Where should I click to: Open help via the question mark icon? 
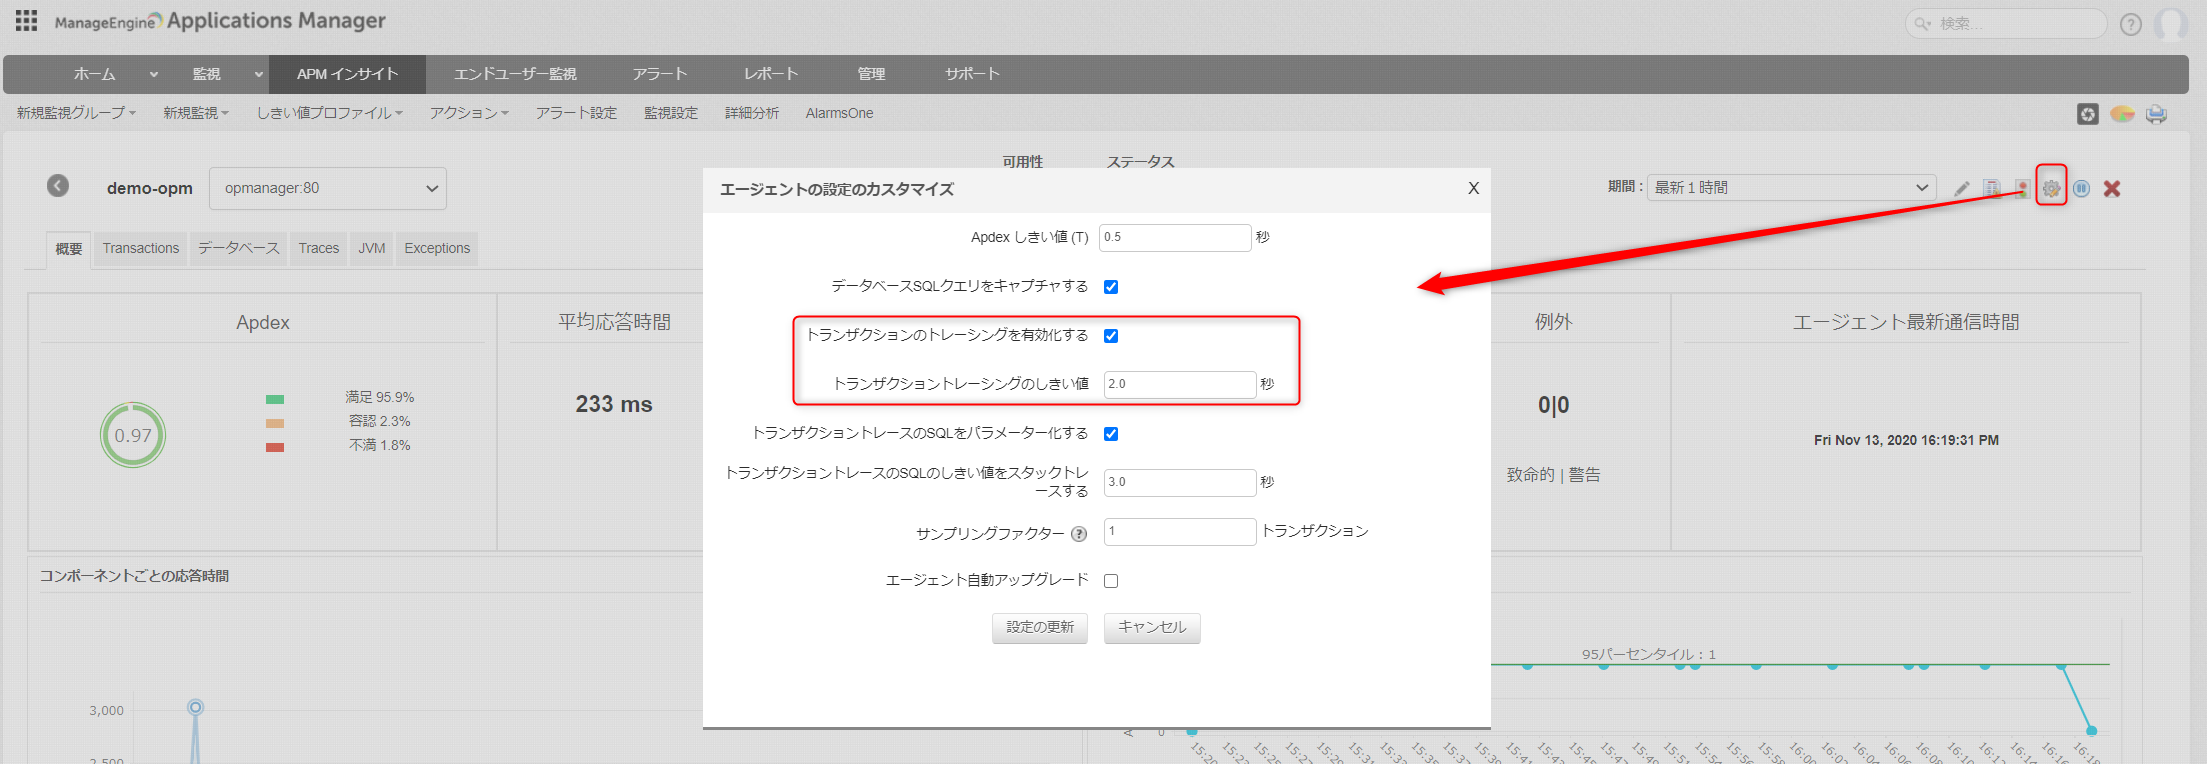2131,24
